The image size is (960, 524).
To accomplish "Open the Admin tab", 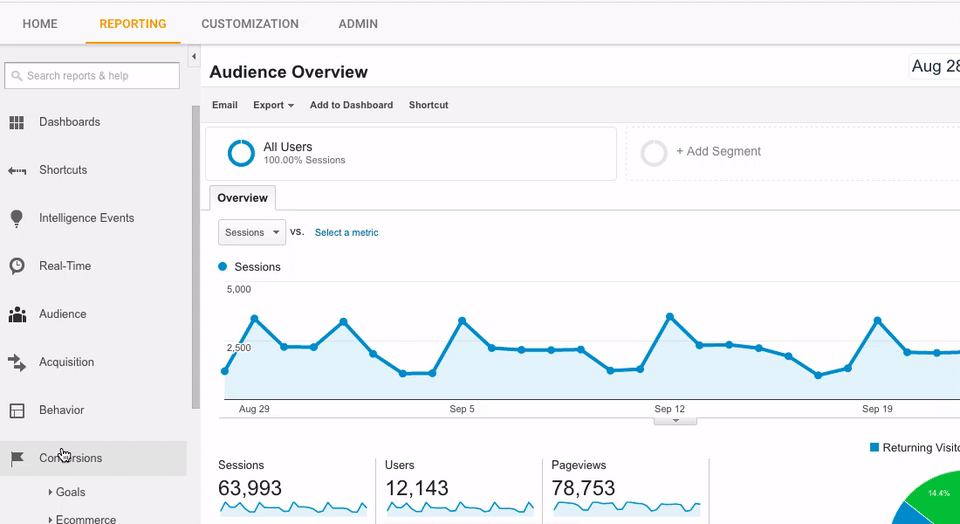I will (x=358, y=23).
